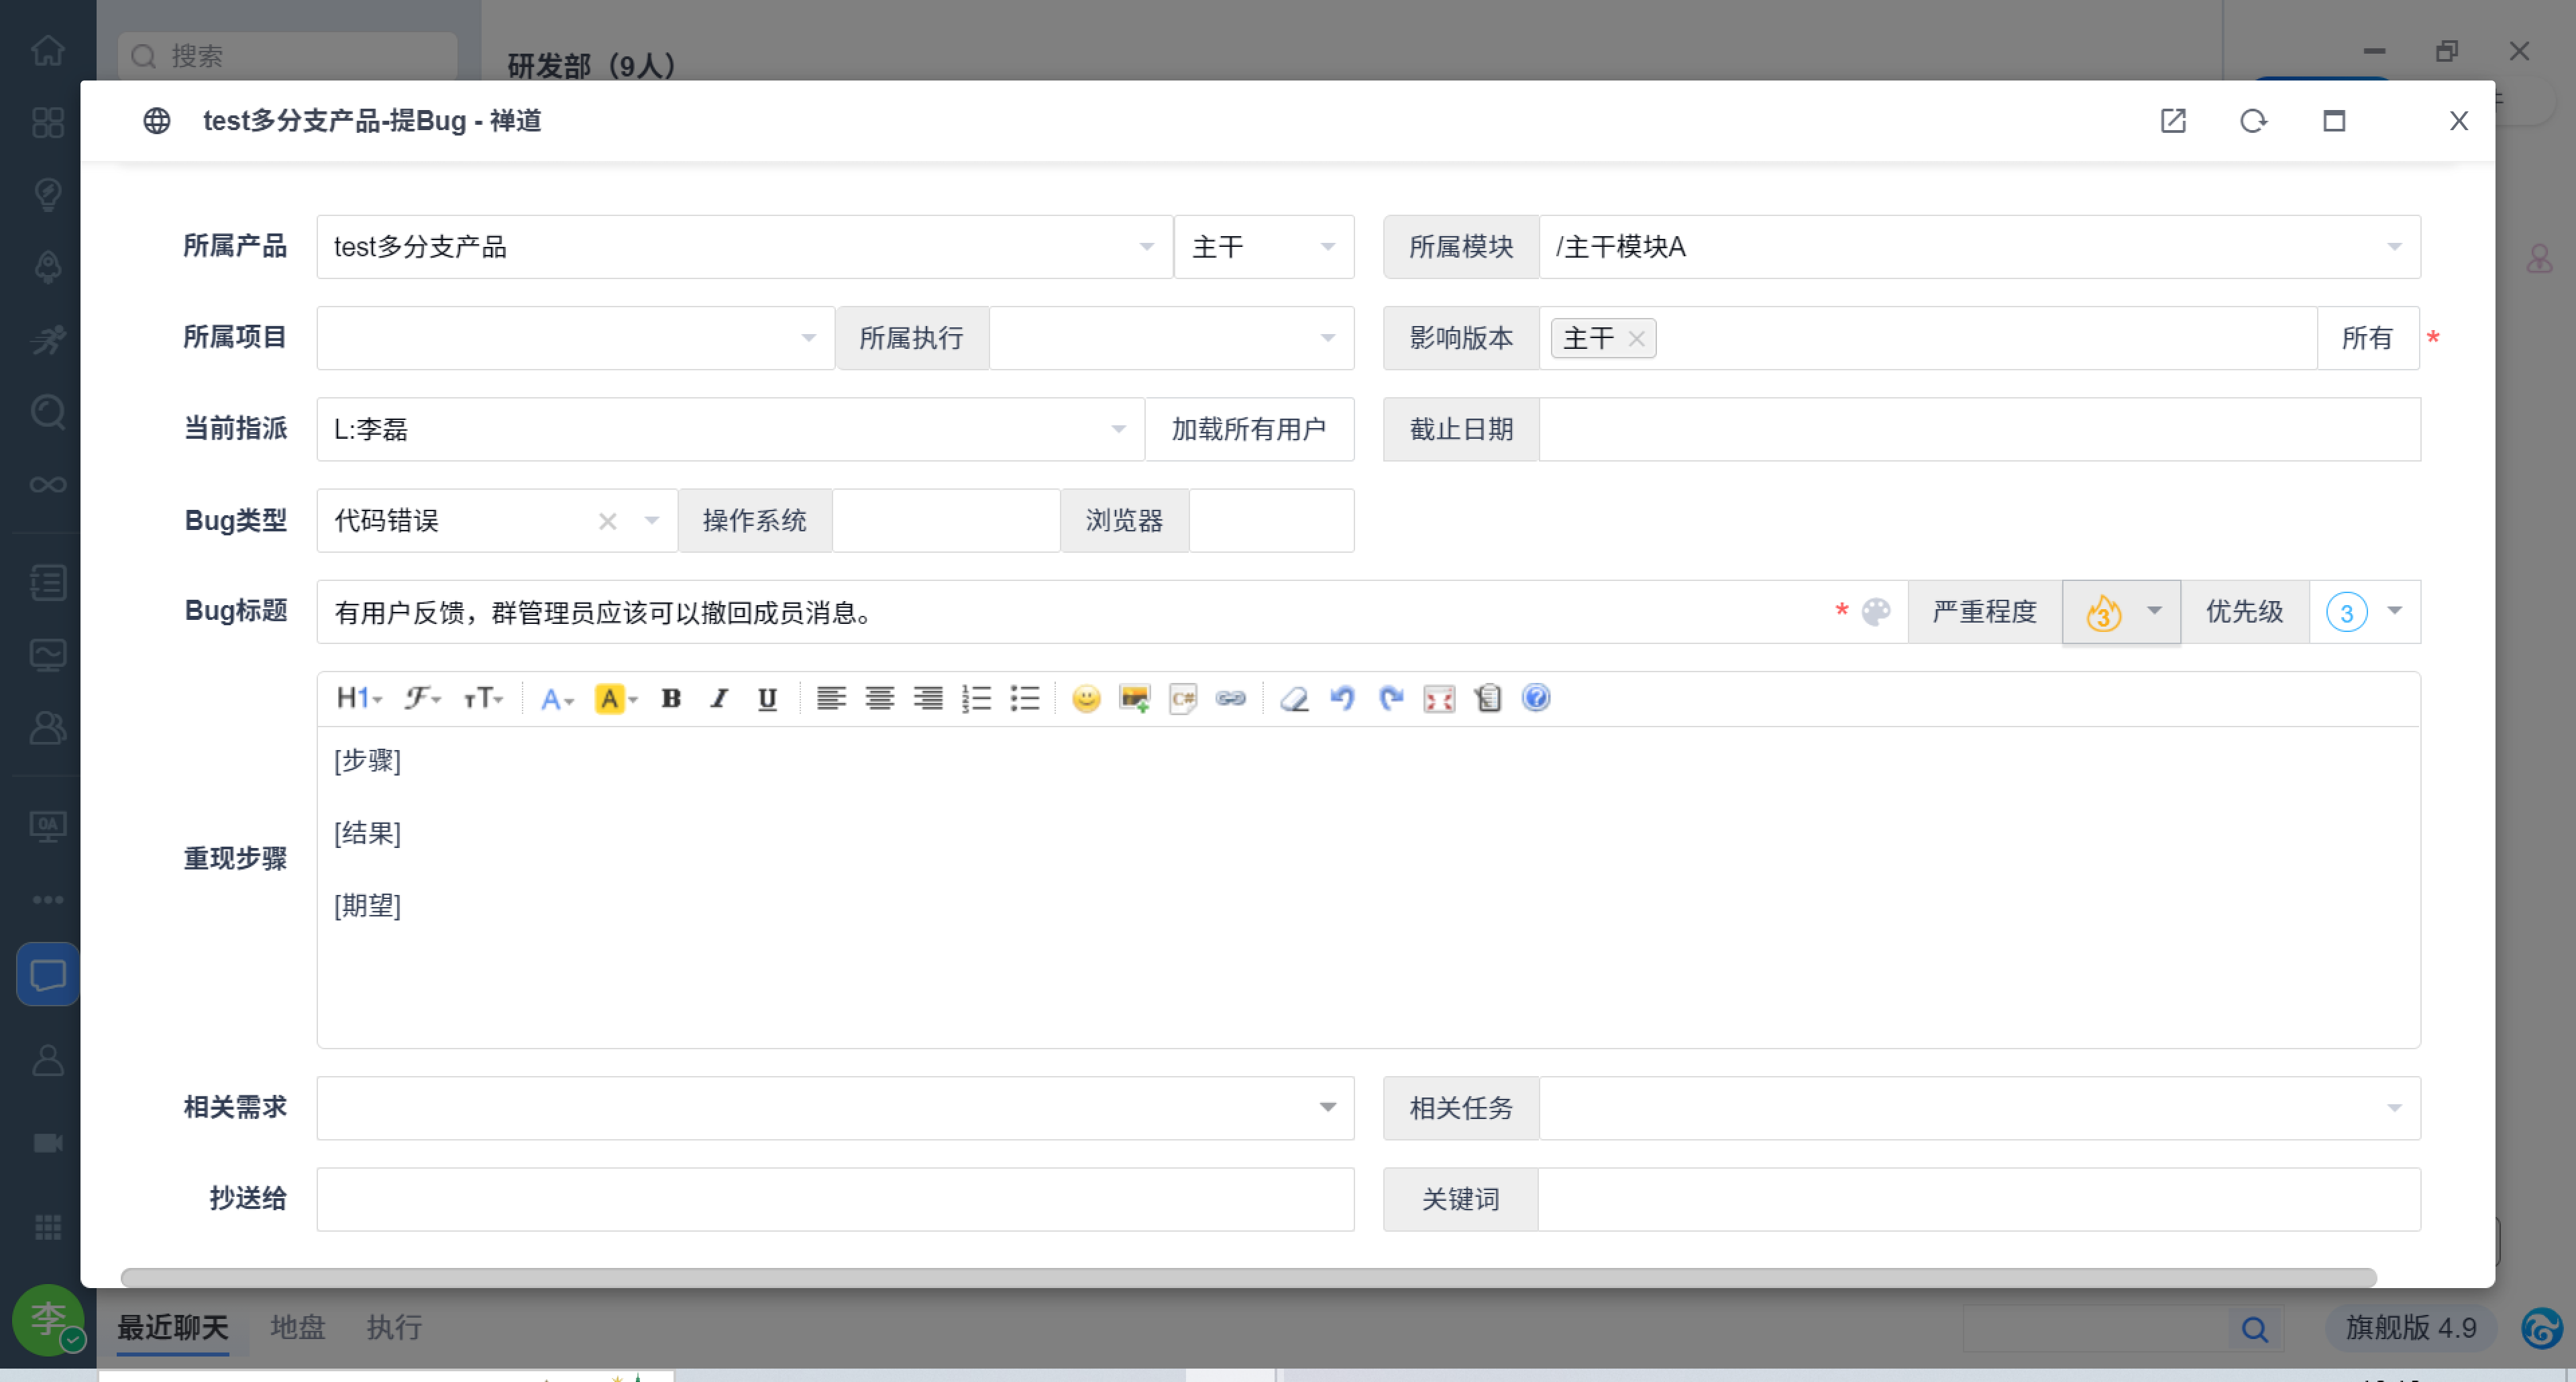Click the 搜索 box in chat window

(288, 56)
